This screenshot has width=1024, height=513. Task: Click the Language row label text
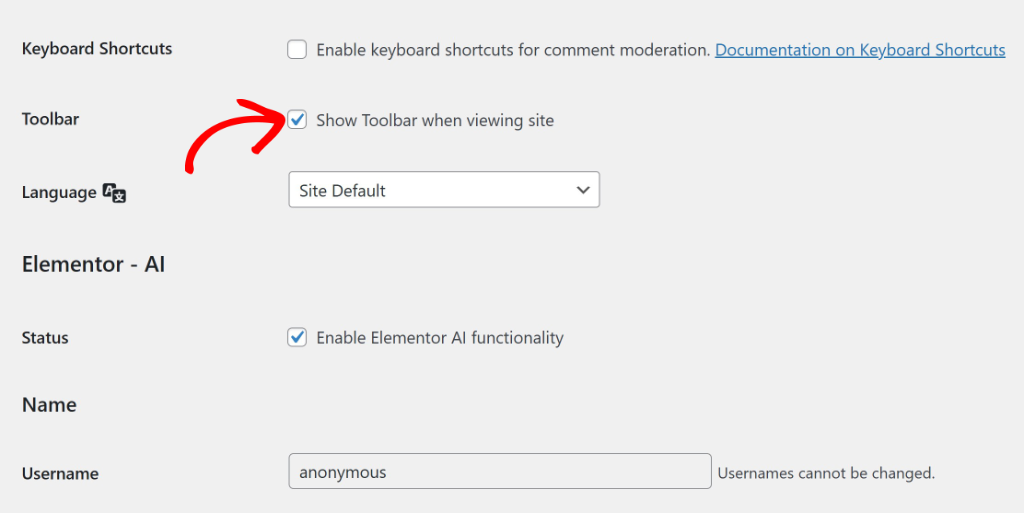(x=59, y=192)
